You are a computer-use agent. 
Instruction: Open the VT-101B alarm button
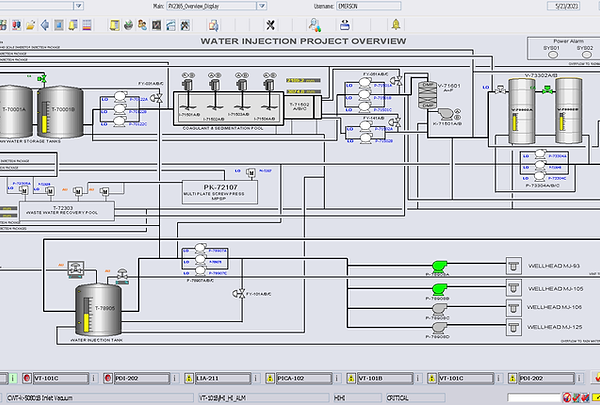click(385, 378)
